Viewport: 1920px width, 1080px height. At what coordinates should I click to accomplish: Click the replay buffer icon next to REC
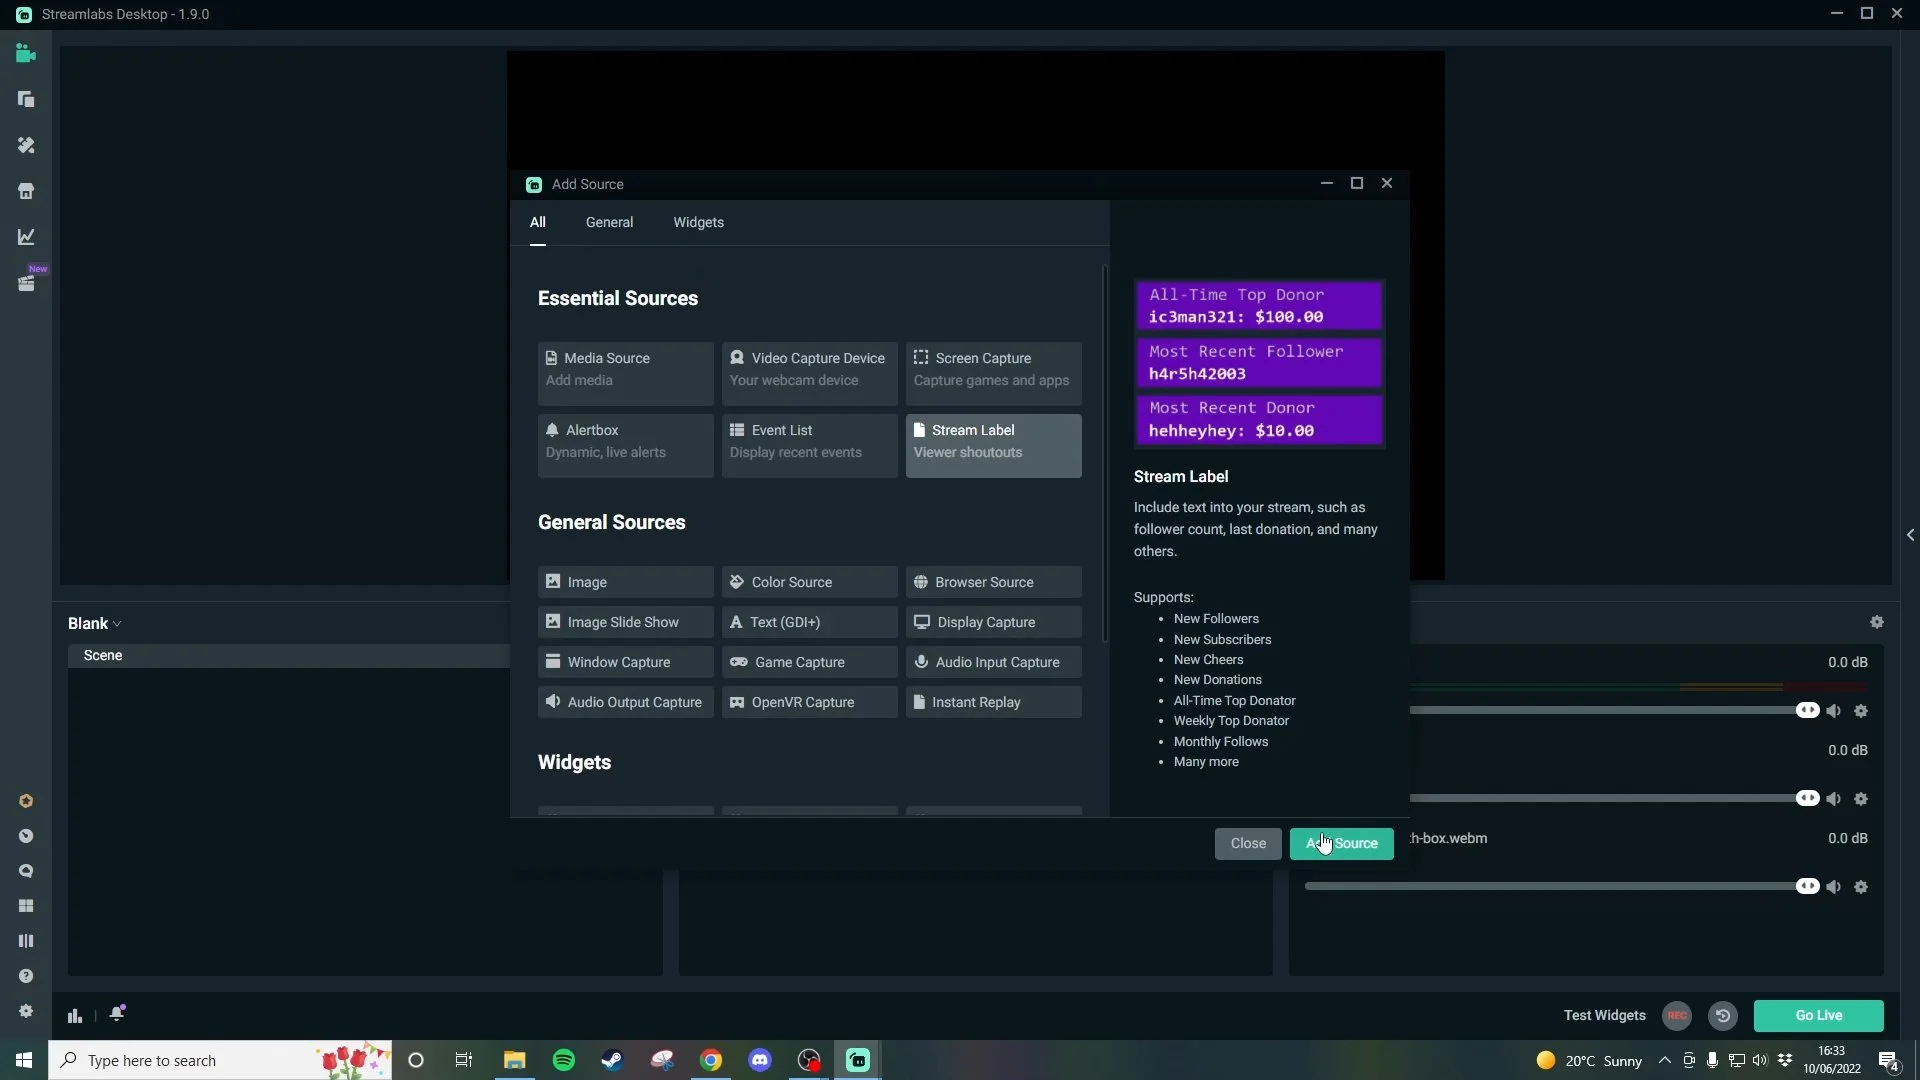1722,1016
